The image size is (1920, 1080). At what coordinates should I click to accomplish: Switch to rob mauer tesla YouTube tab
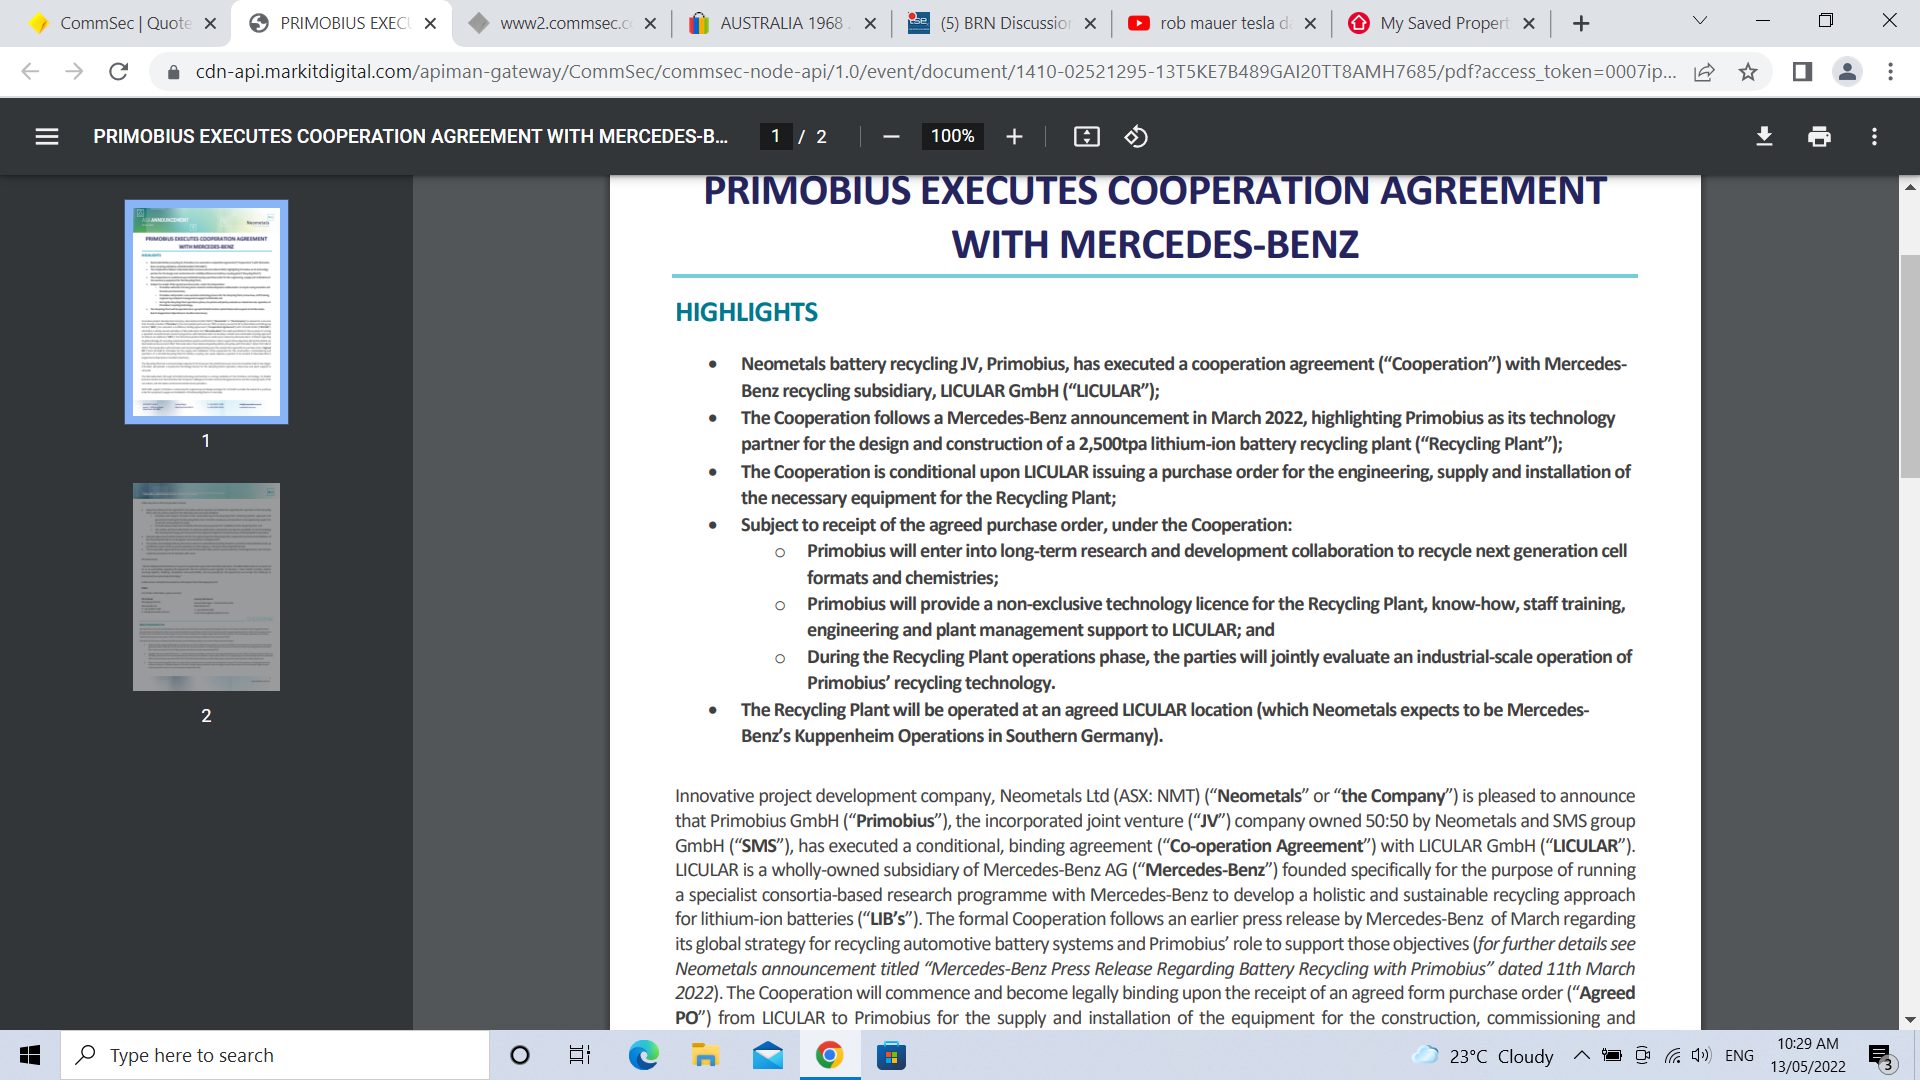click(x=1224, y=23)
